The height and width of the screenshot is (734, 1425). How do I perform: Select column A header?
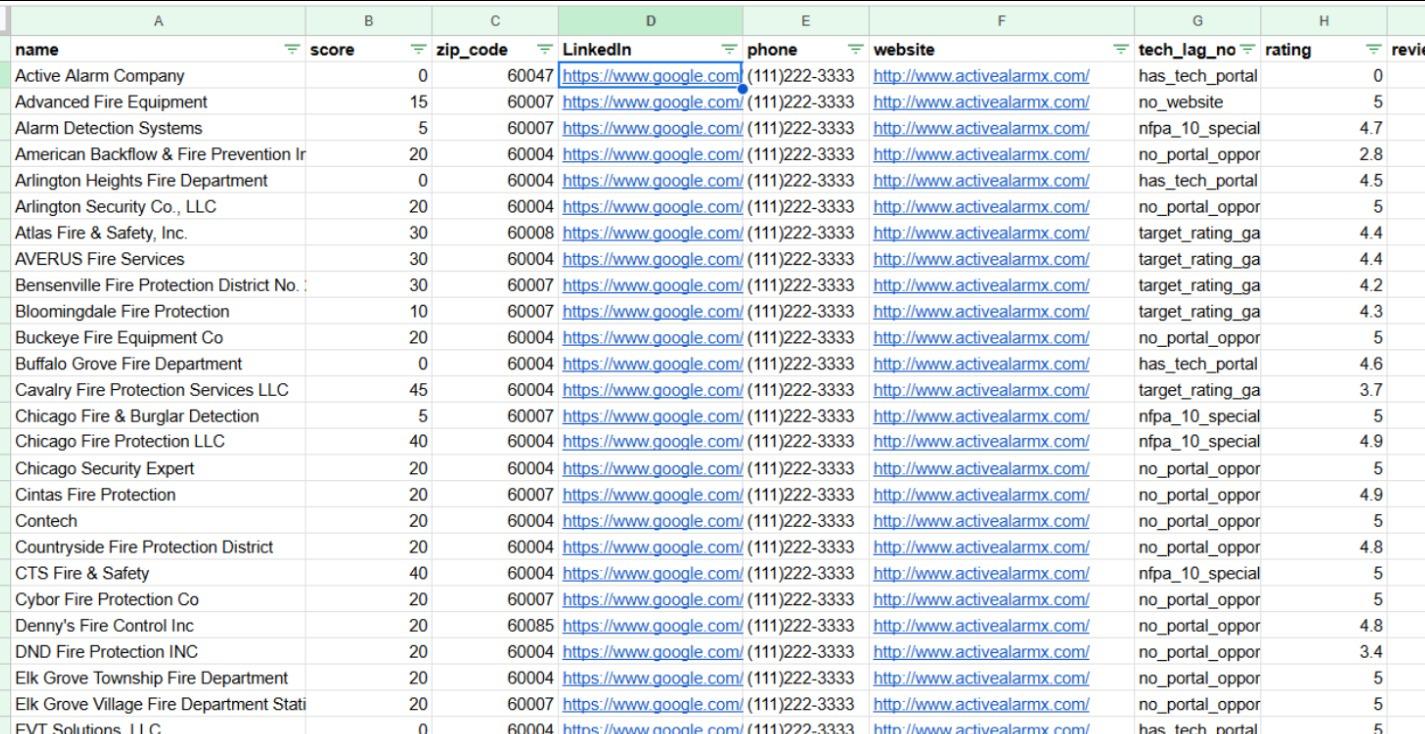[x=158, y=20]
